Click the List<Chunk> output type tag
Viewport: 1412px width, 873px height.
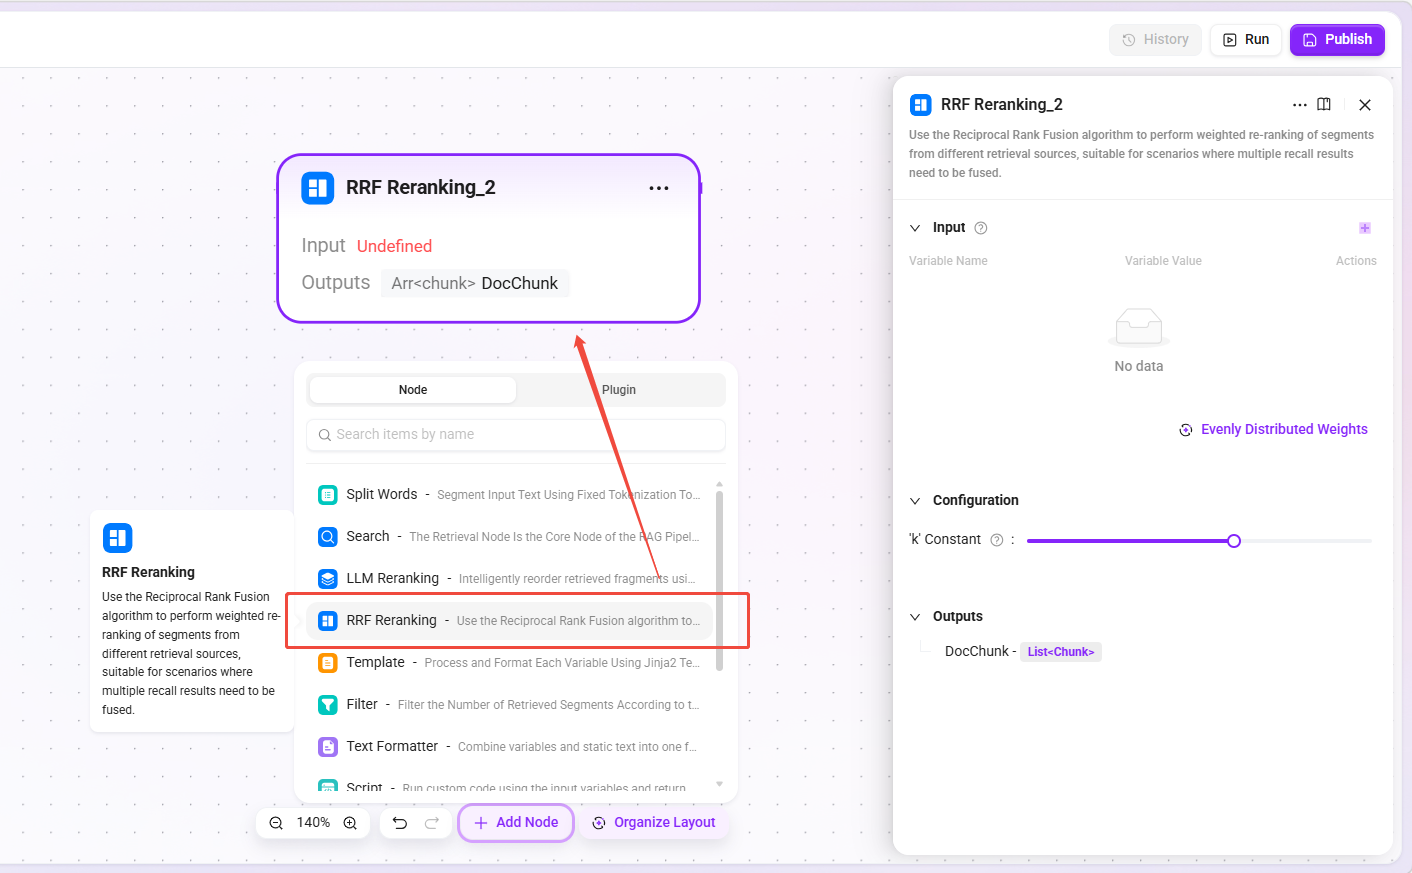[1061, 652]
